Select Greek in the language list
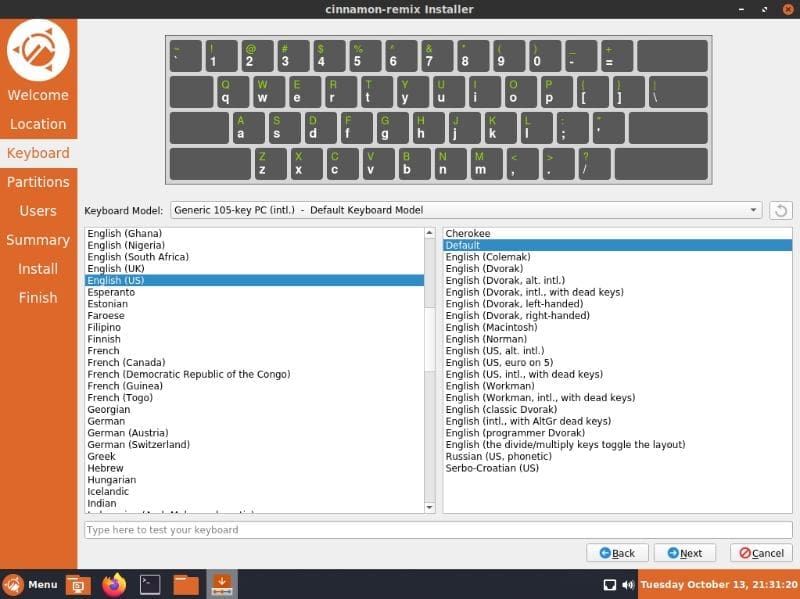 pyautogui.click(x=254, y=457)
